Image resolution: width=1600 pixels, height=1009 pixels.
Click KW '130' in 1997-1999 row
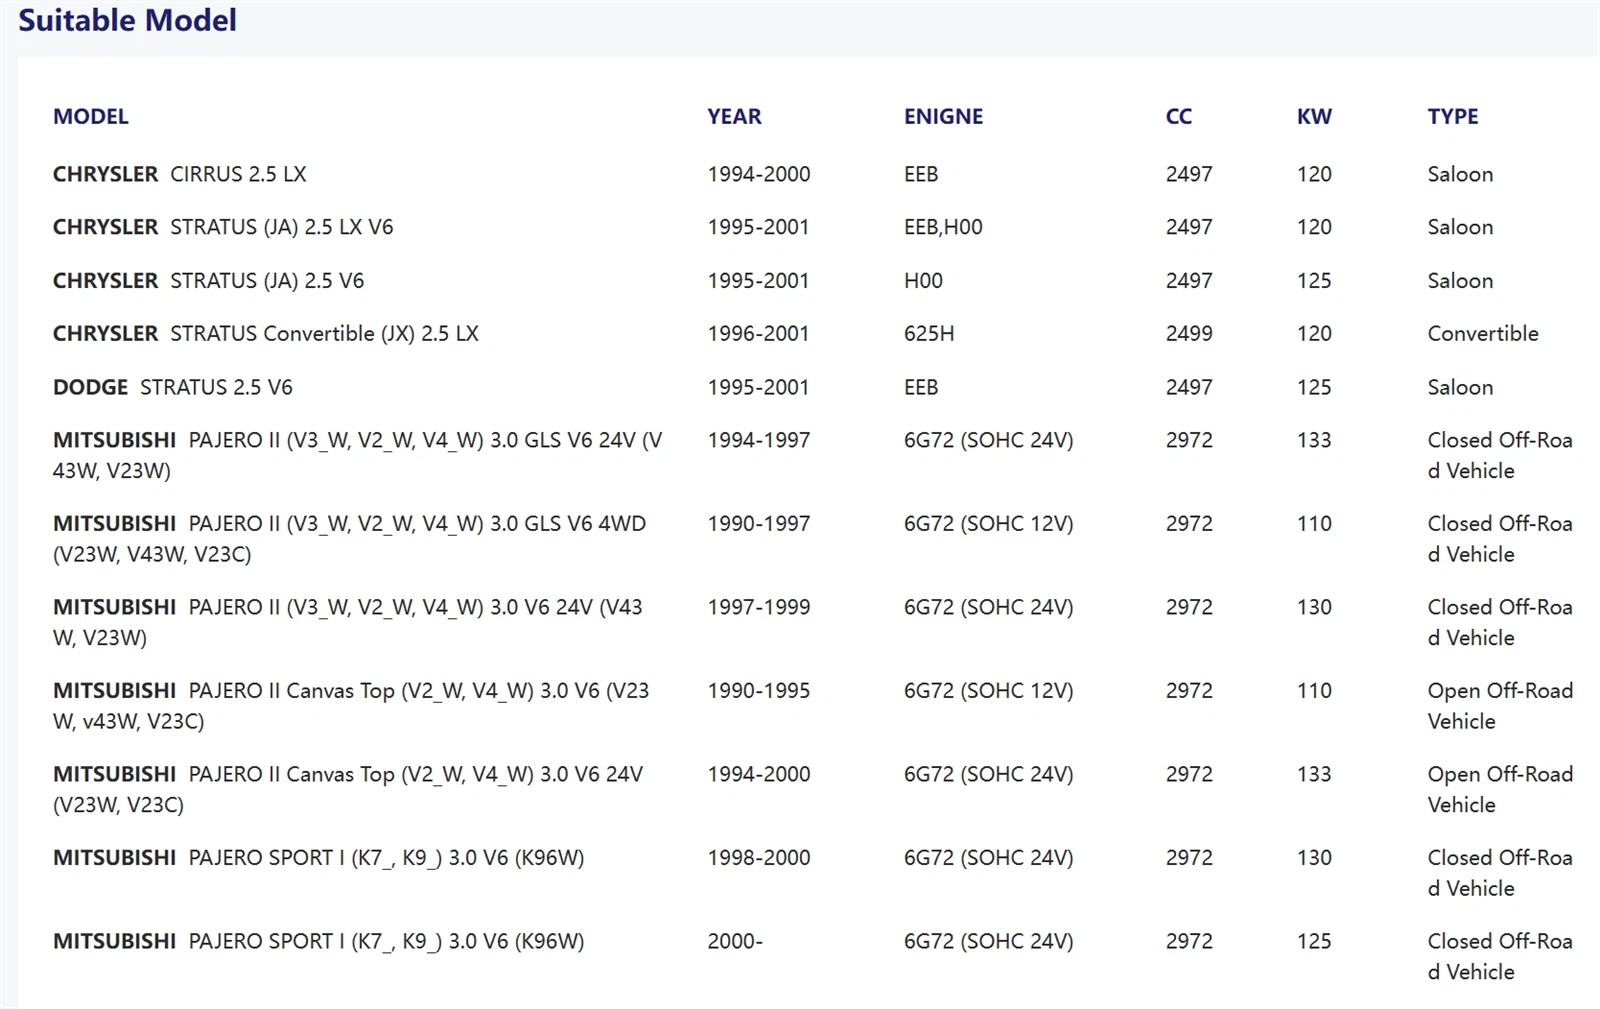1314,607
